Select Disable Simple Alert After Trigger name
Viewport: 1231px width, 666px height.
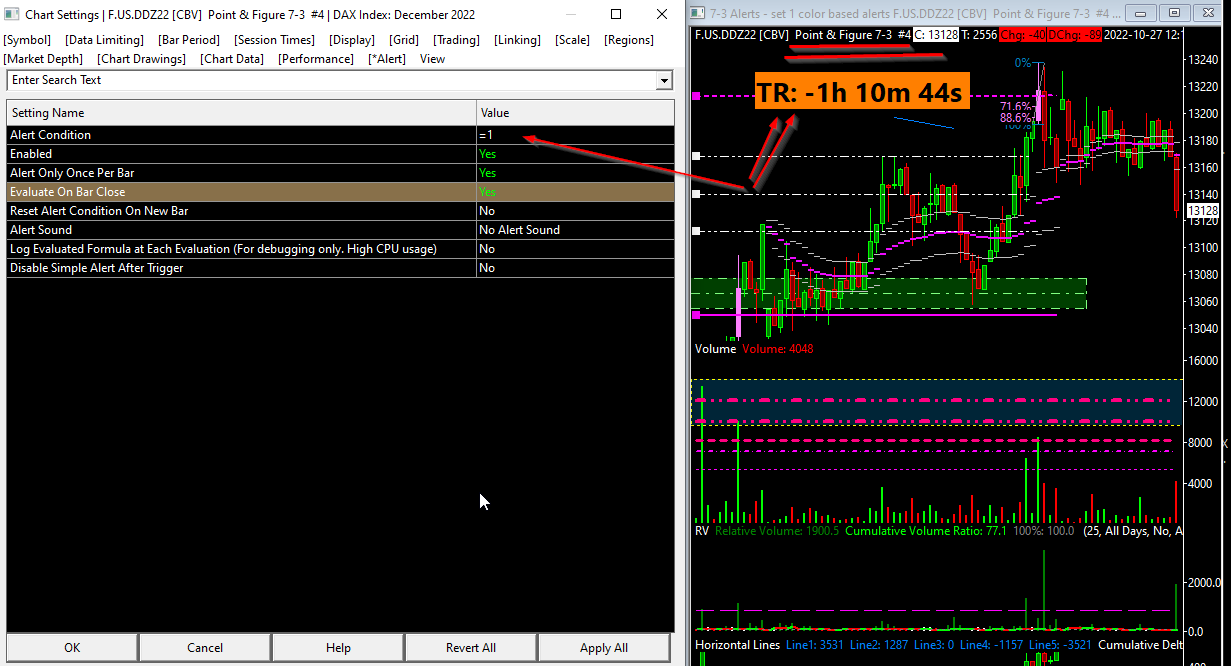(x=241, y=268)
